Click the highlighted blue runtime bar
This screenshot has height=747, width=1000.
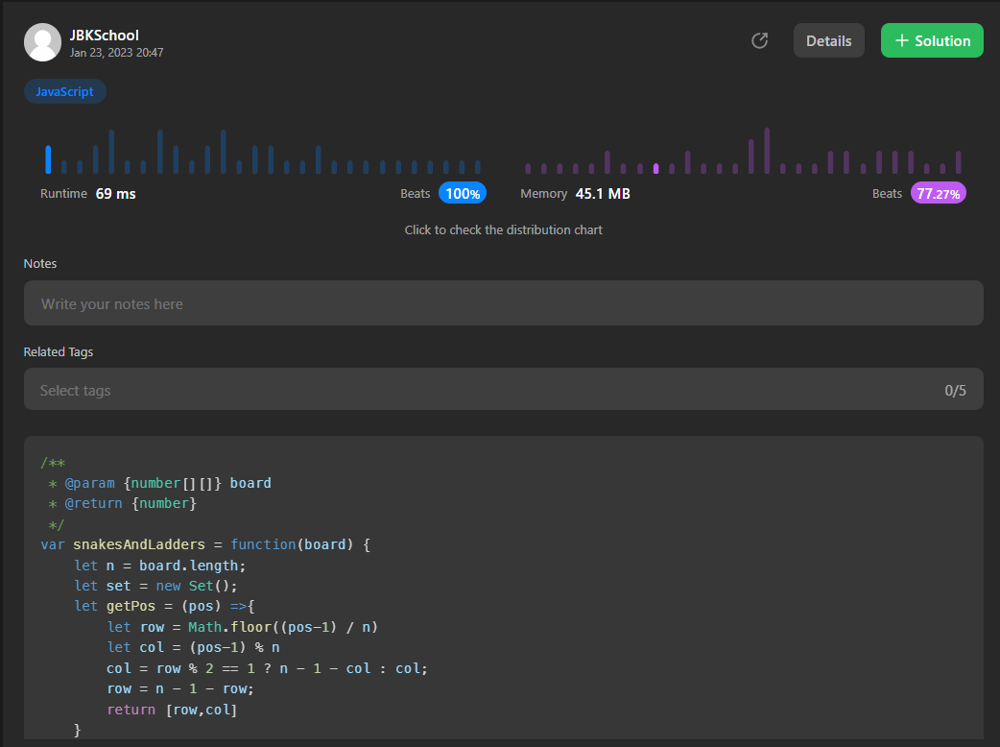pyautogui.click(x=48, y=160)
